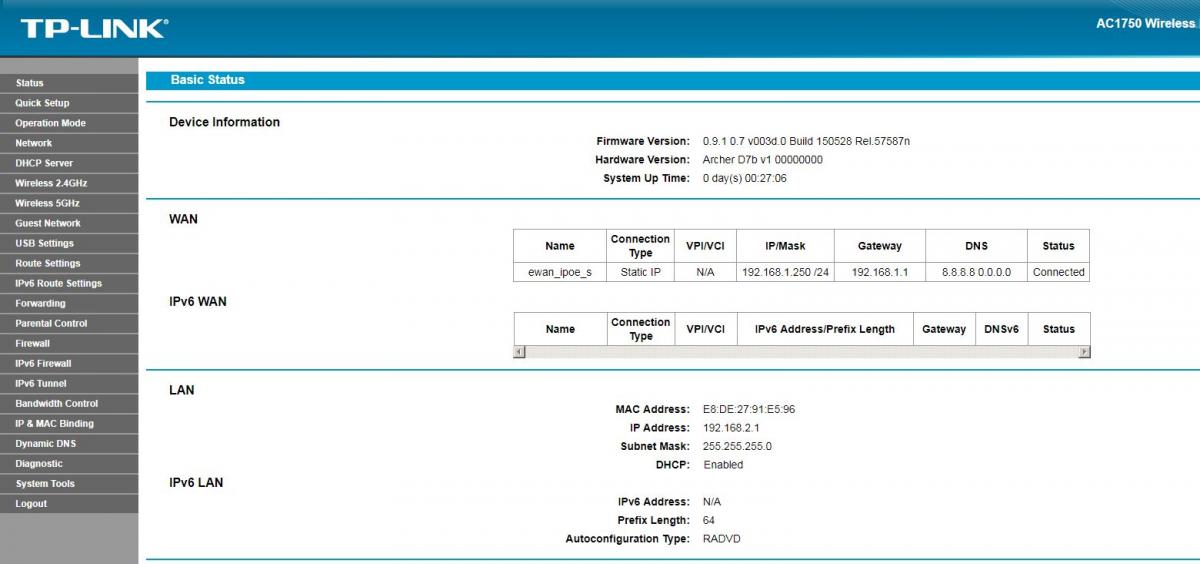
Task: Open Route Settings menu
Action: [69, 263]
